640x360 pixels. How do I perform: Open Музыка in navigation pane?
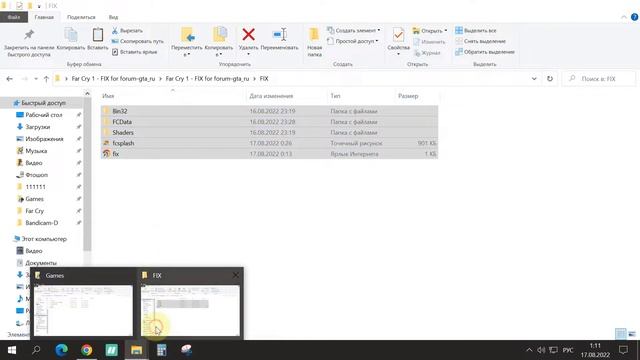click(x=36, y=151)
